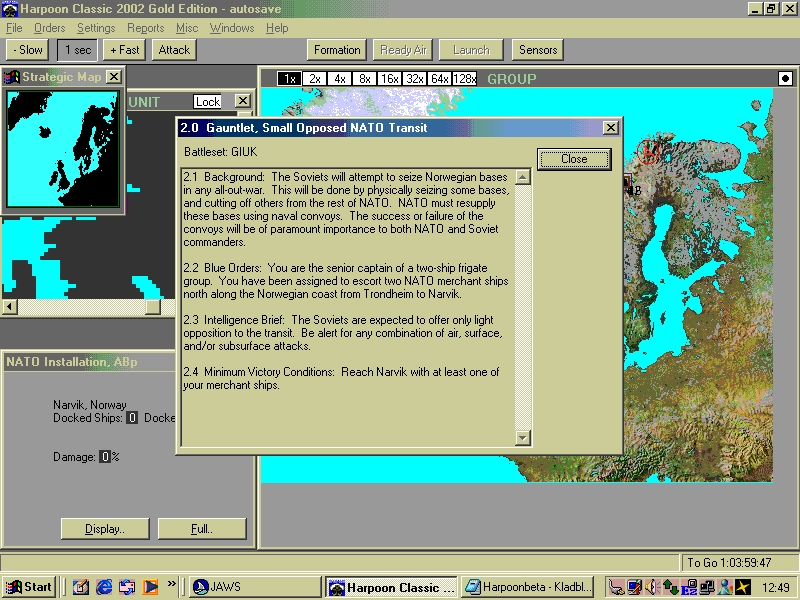Click the Strategic Map title icon
The width and height of the screenshot is (800, 600).
pos(11,77)
